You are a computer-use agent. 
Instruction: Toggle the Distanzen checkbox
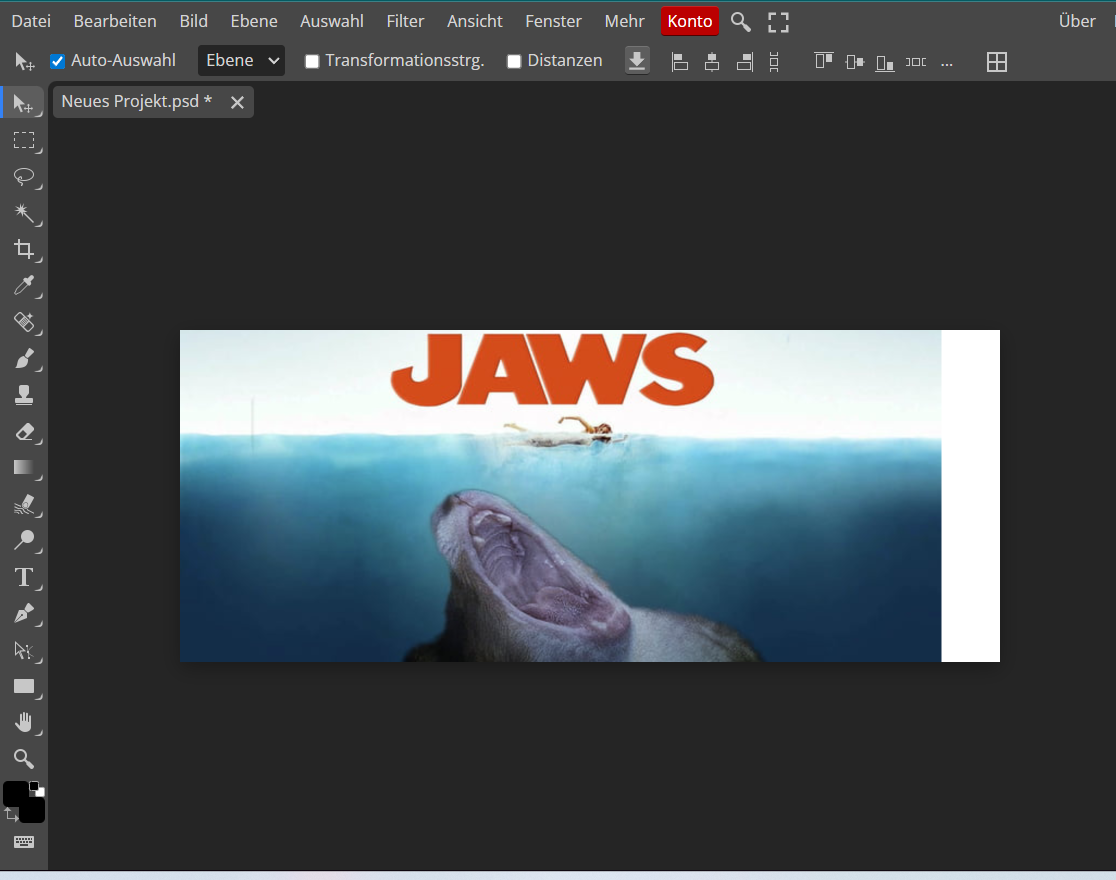click(x=514, y=61)
